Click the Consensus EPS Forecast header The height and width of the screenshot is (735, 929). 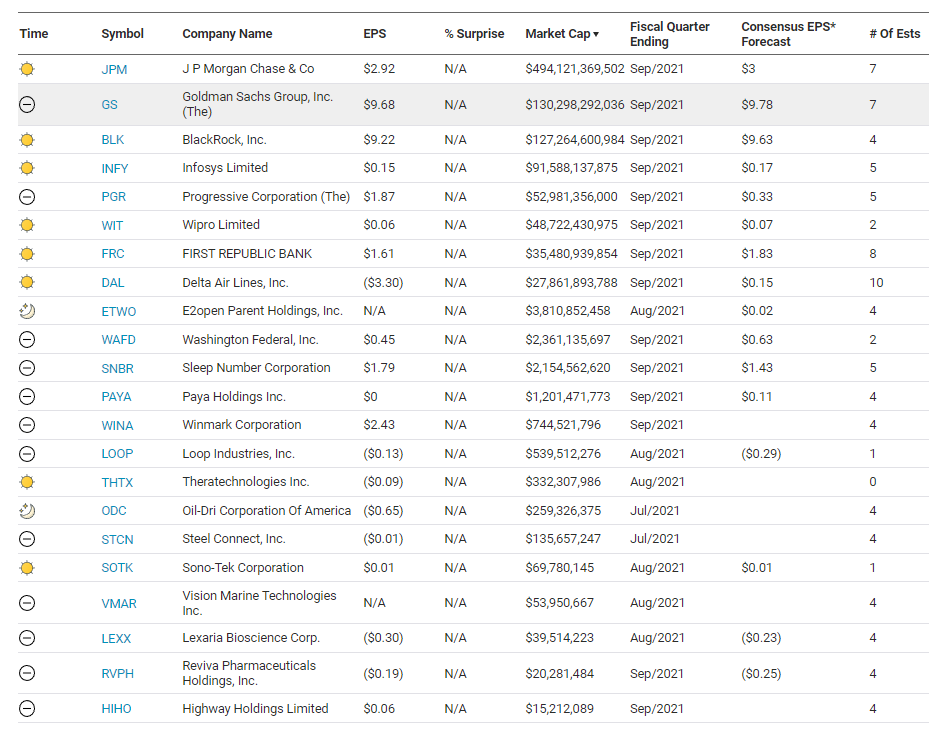click(788, 34)
